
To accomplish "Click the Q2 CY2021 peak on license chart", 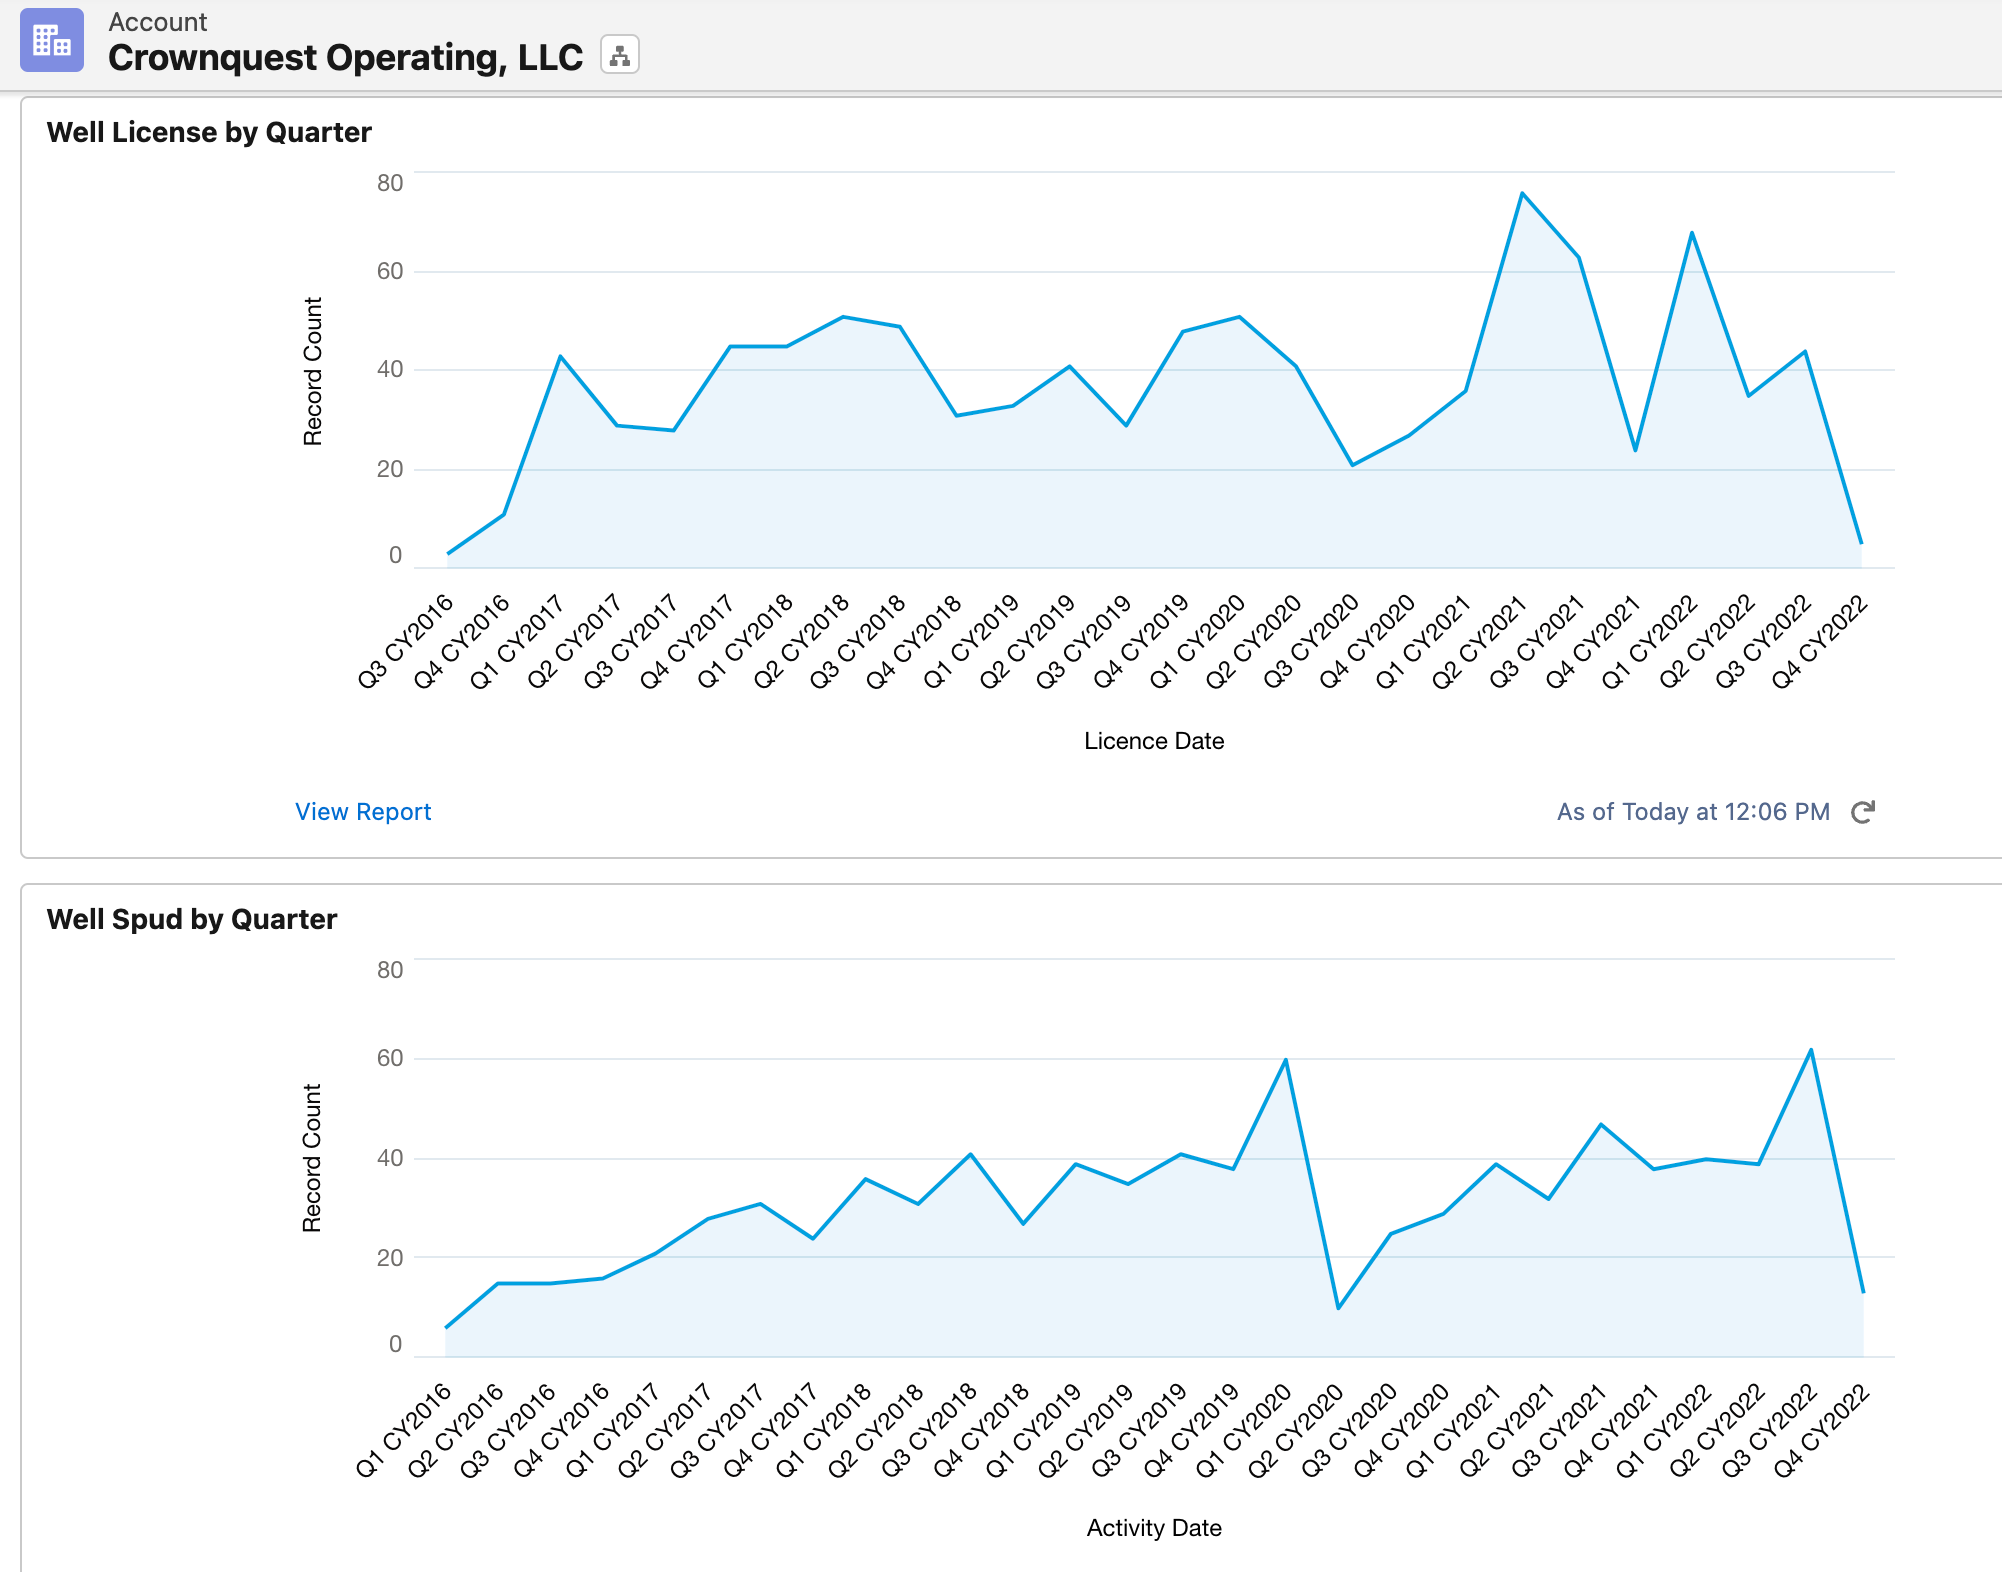I will click(1522, 193).
